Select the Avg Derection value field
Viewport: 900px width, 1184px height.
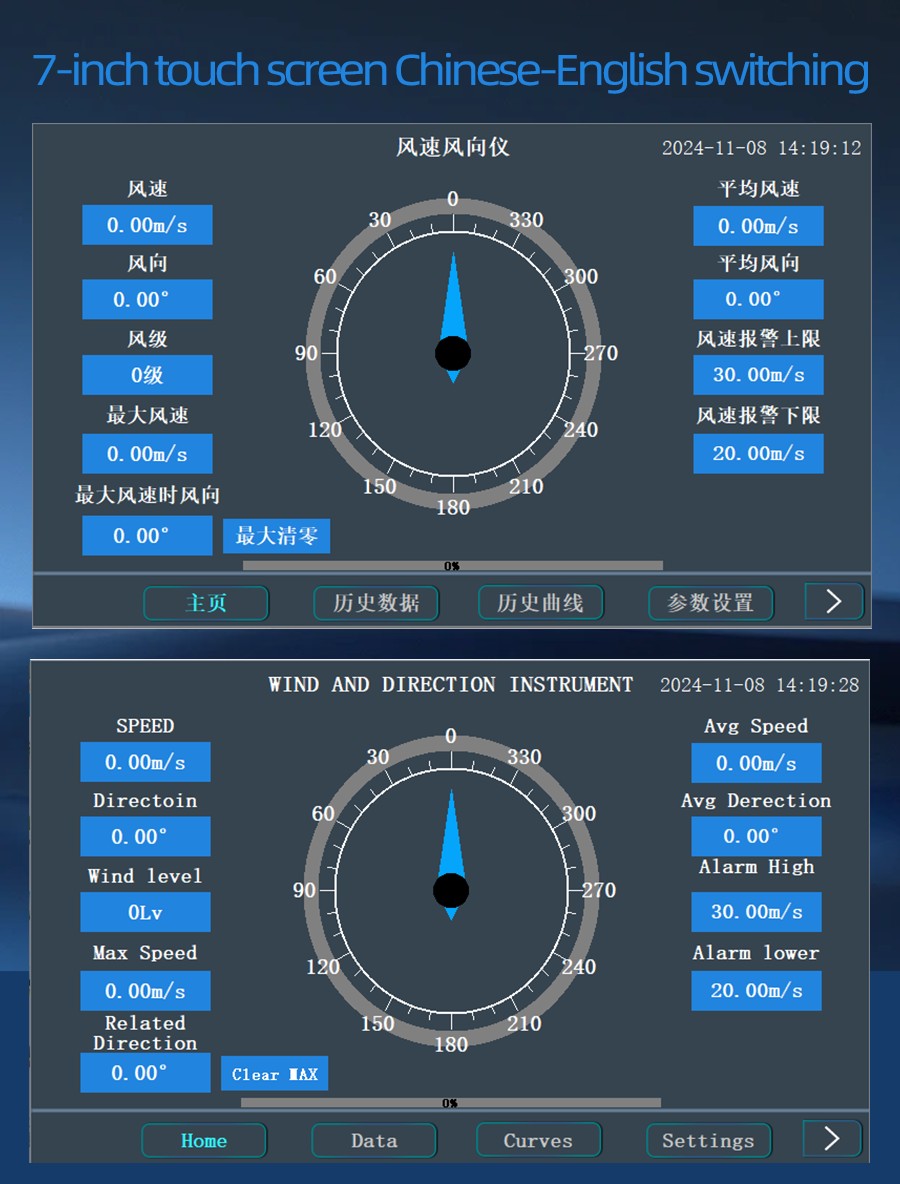pos(757,836)
